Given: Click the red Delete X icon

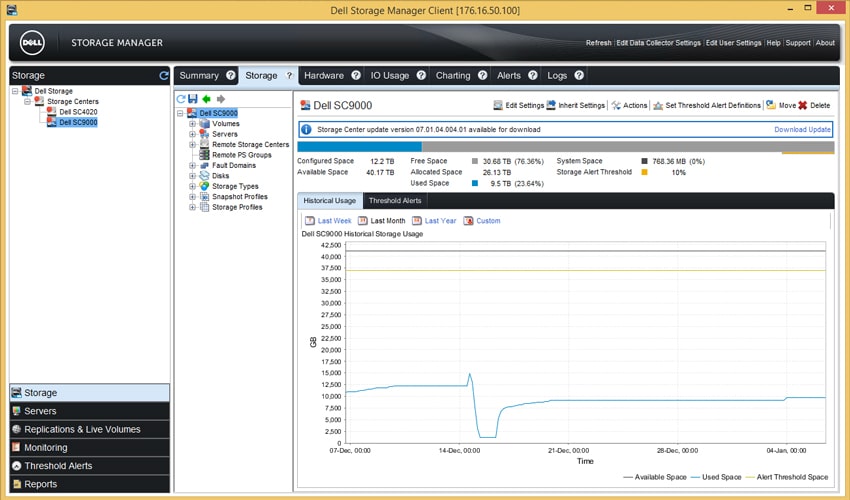Looking at the screenshot, I should coord(802,105).
